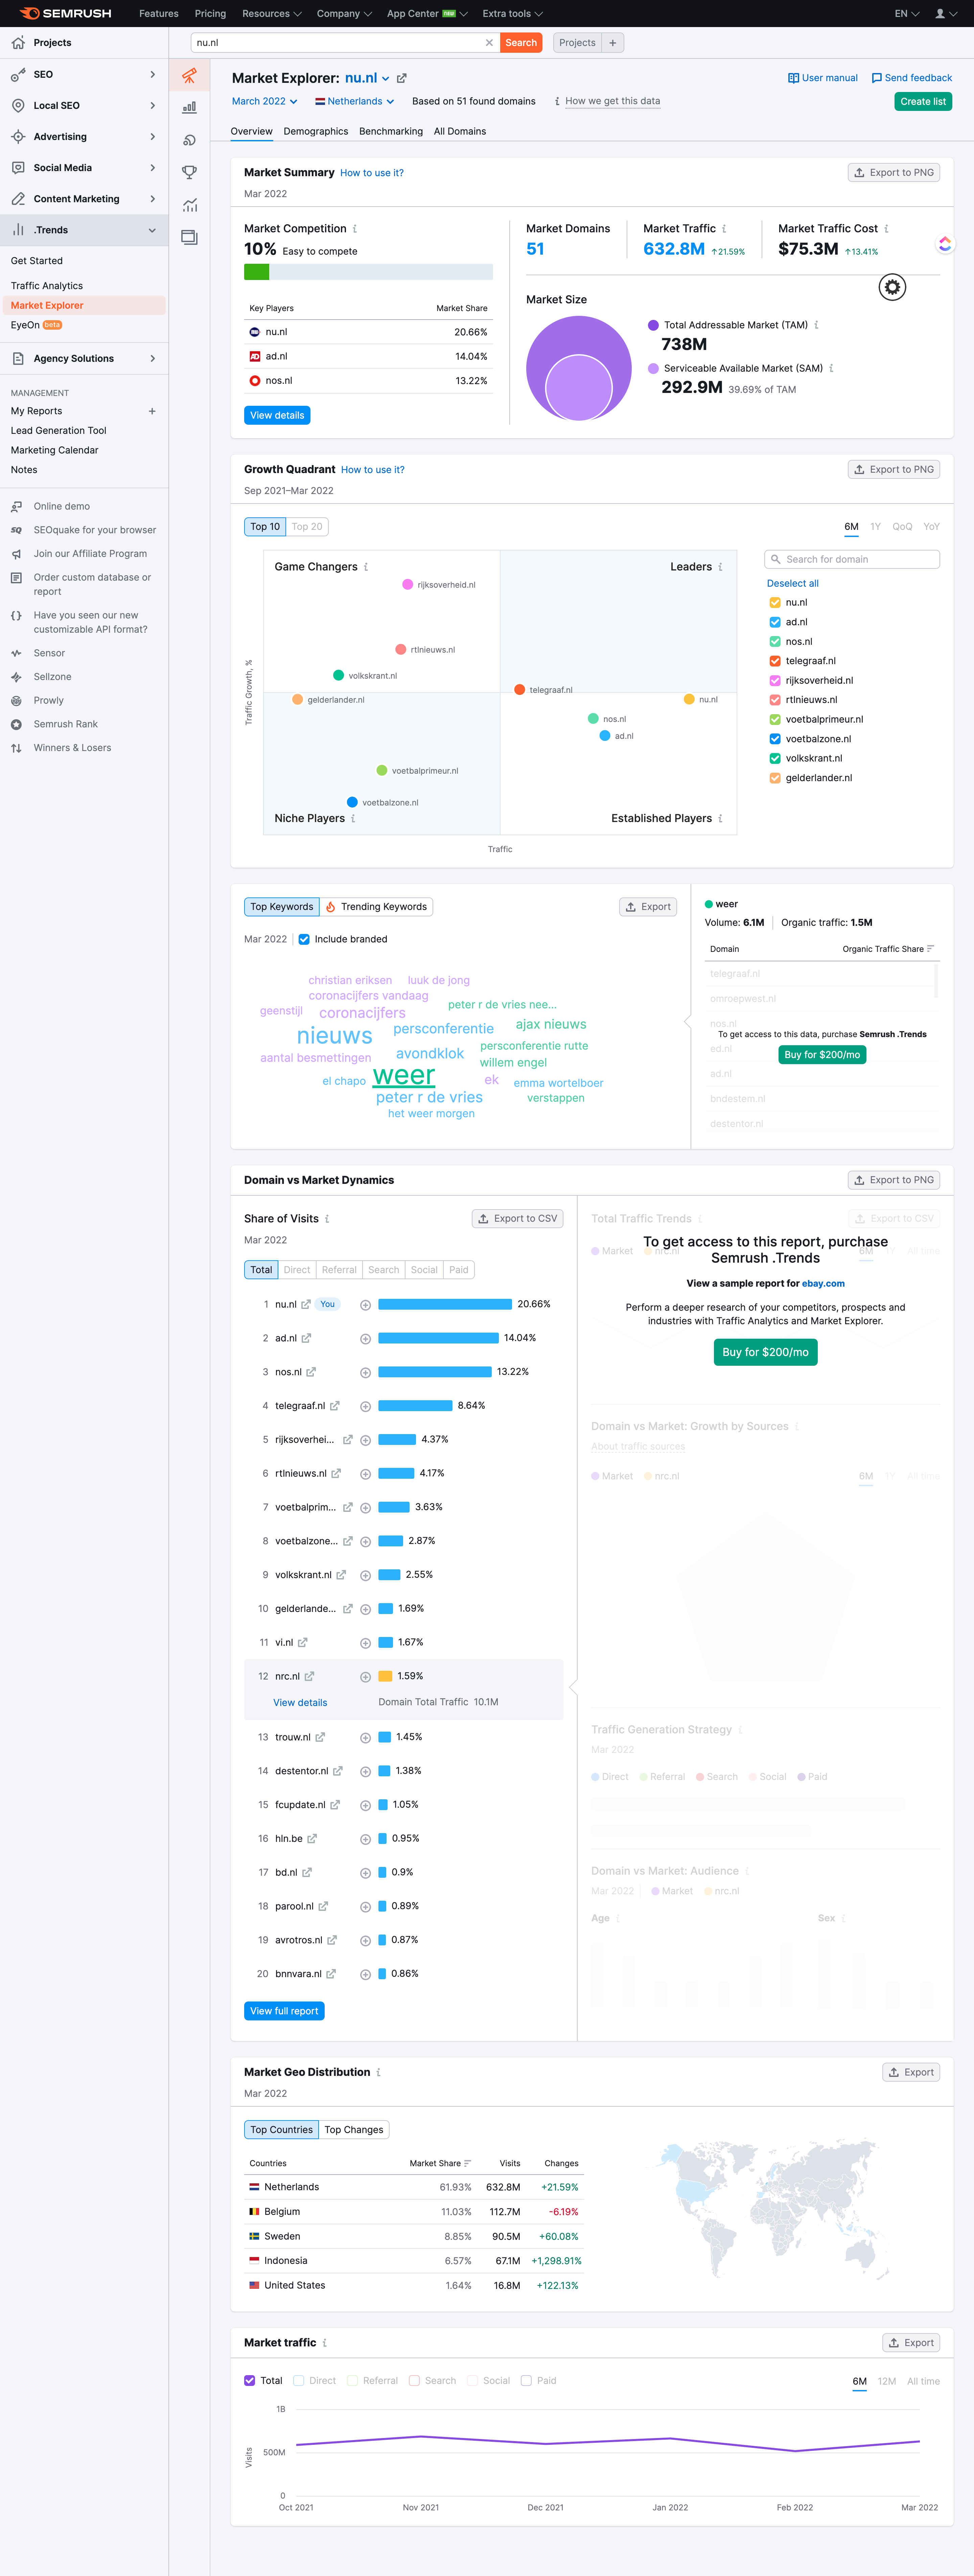Click info icon beside Market Competition
The image size is (974, 2576).
click(x=355, y=229)
